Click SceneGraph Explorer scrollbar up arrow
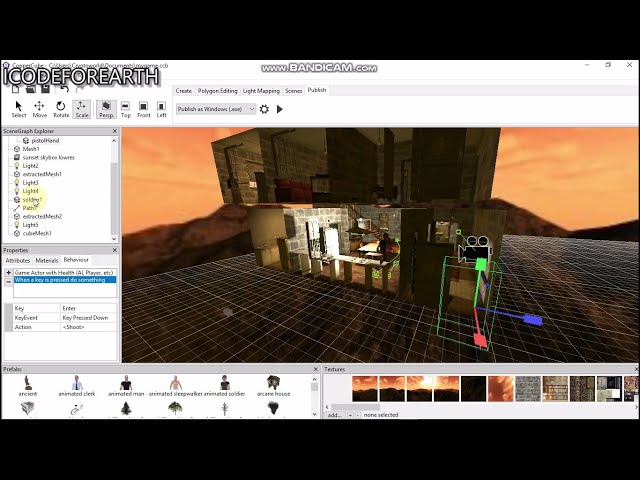The height and width of the screenshot is (480, 640). 114,140
